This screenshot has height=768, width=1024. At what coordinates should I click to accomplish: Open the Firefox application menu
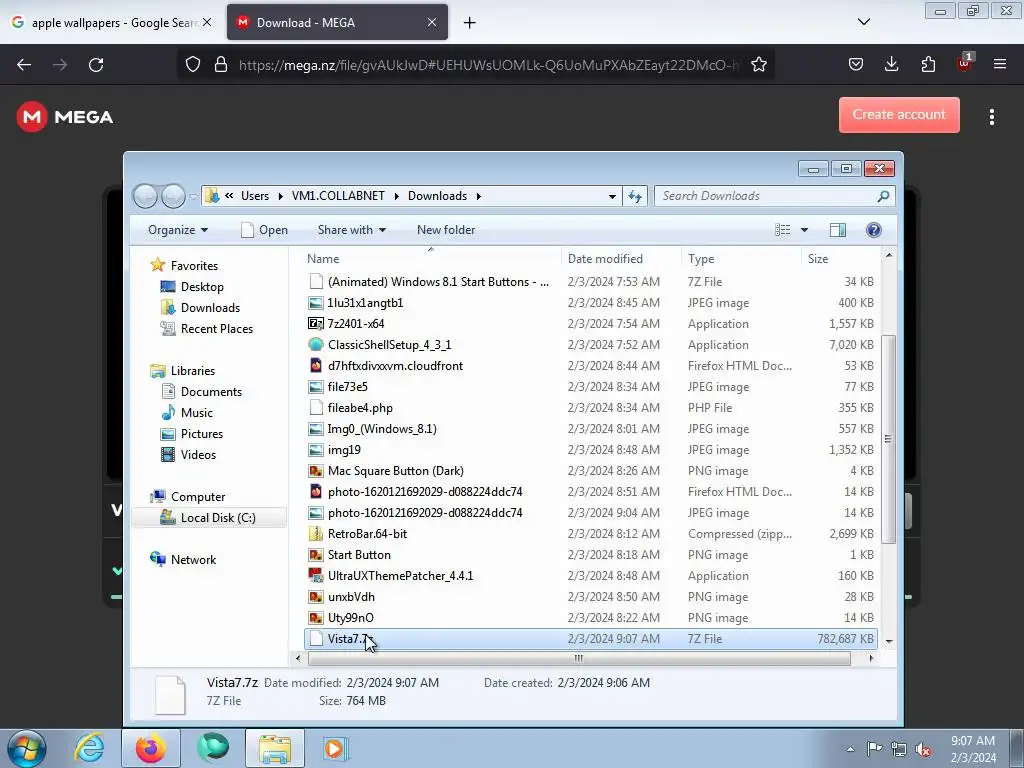(999, 64)
